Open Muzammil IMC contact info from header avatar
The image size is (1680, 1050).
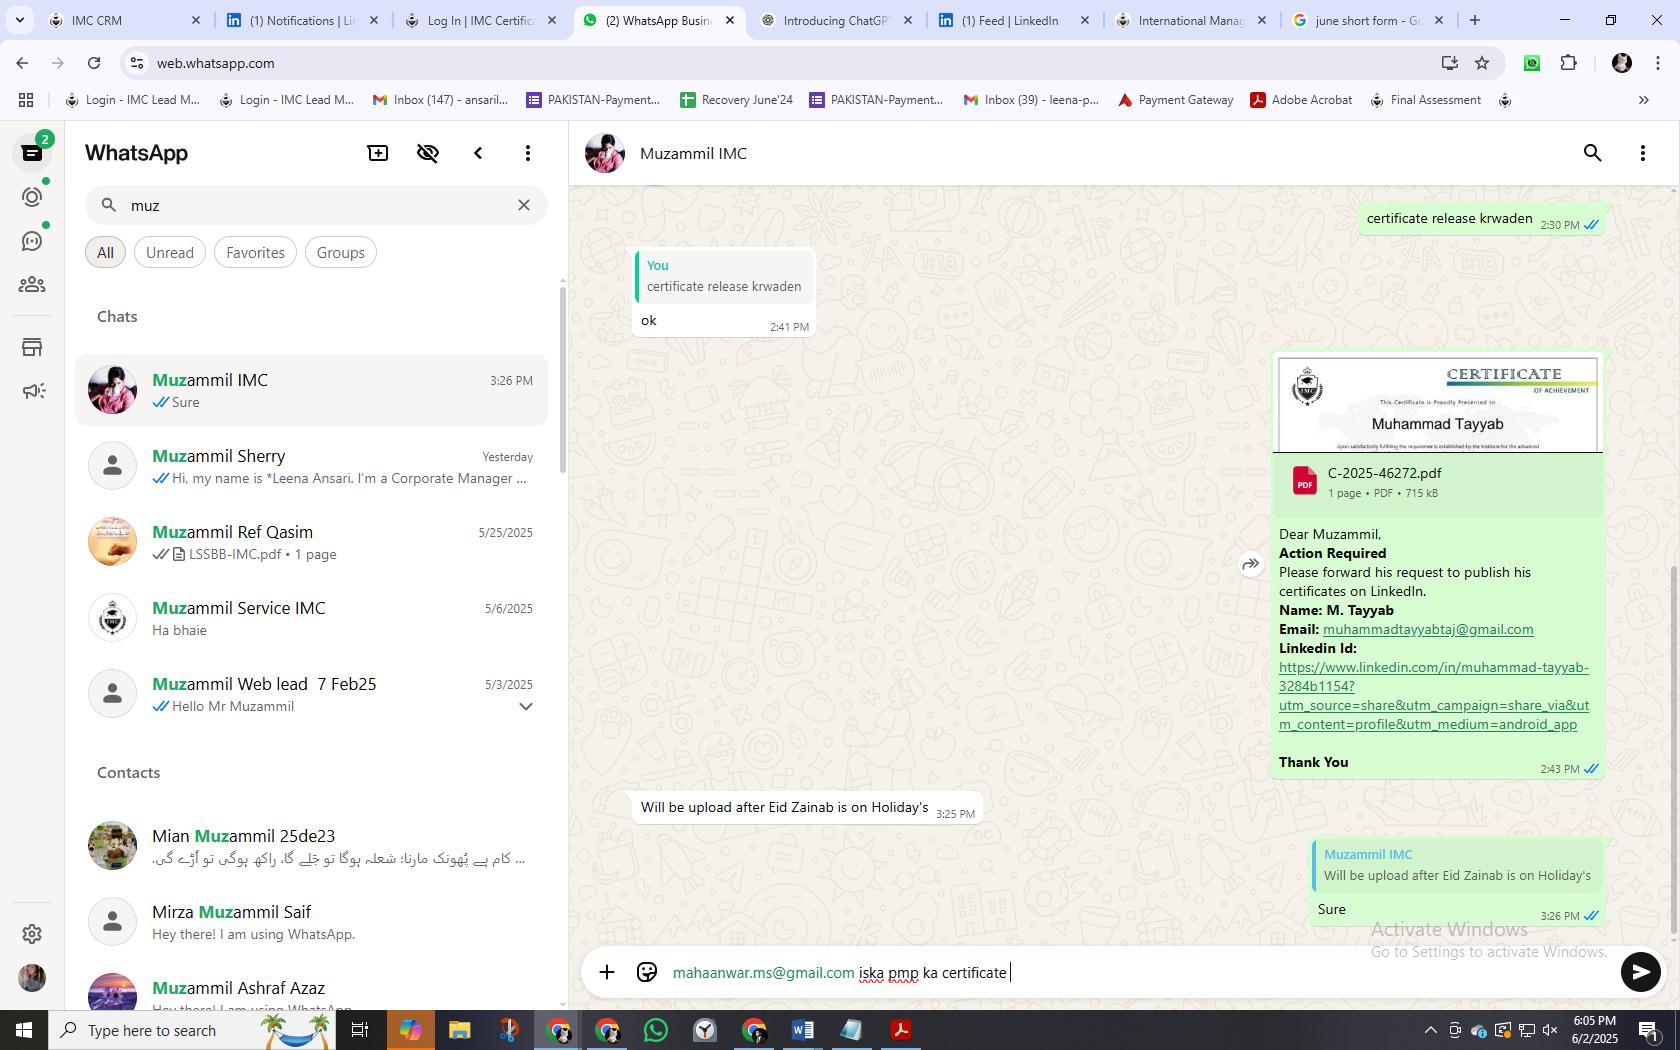(605, 153)
